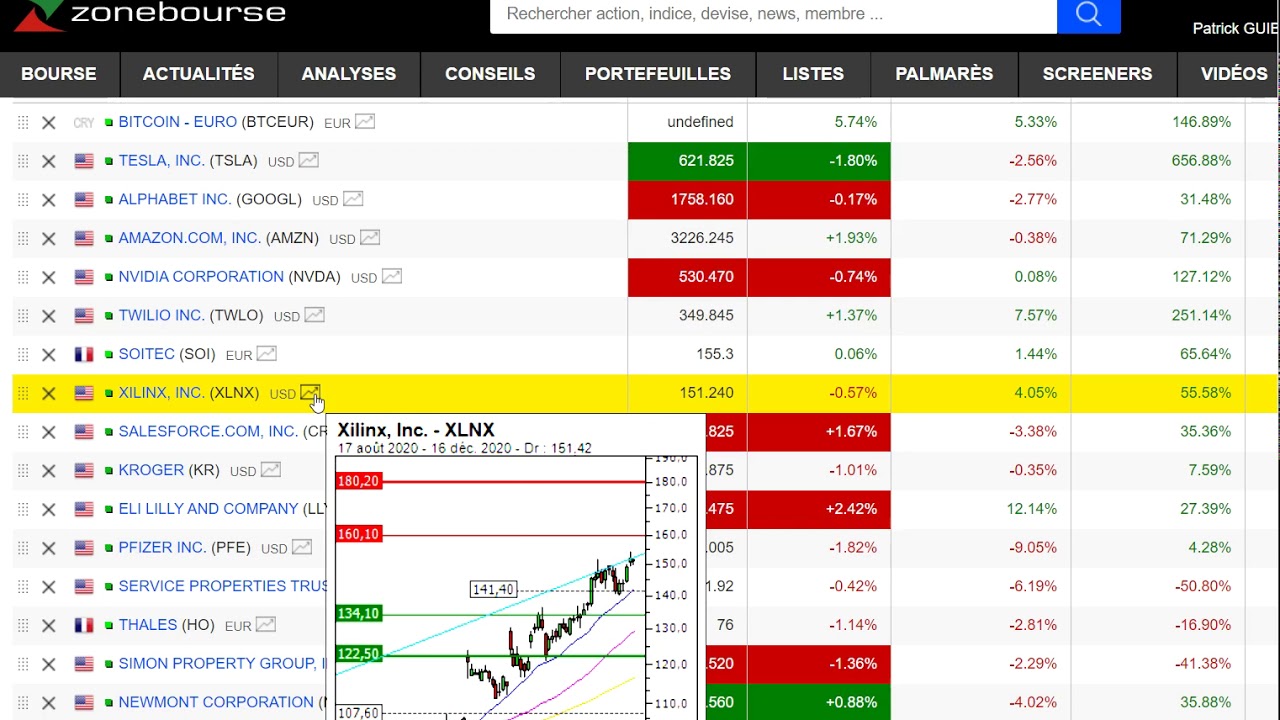Viewport: 1280px width, 720px height.
Task: Open the chart icon for NVIDIA Corporation
Action: tap(392, 276)
